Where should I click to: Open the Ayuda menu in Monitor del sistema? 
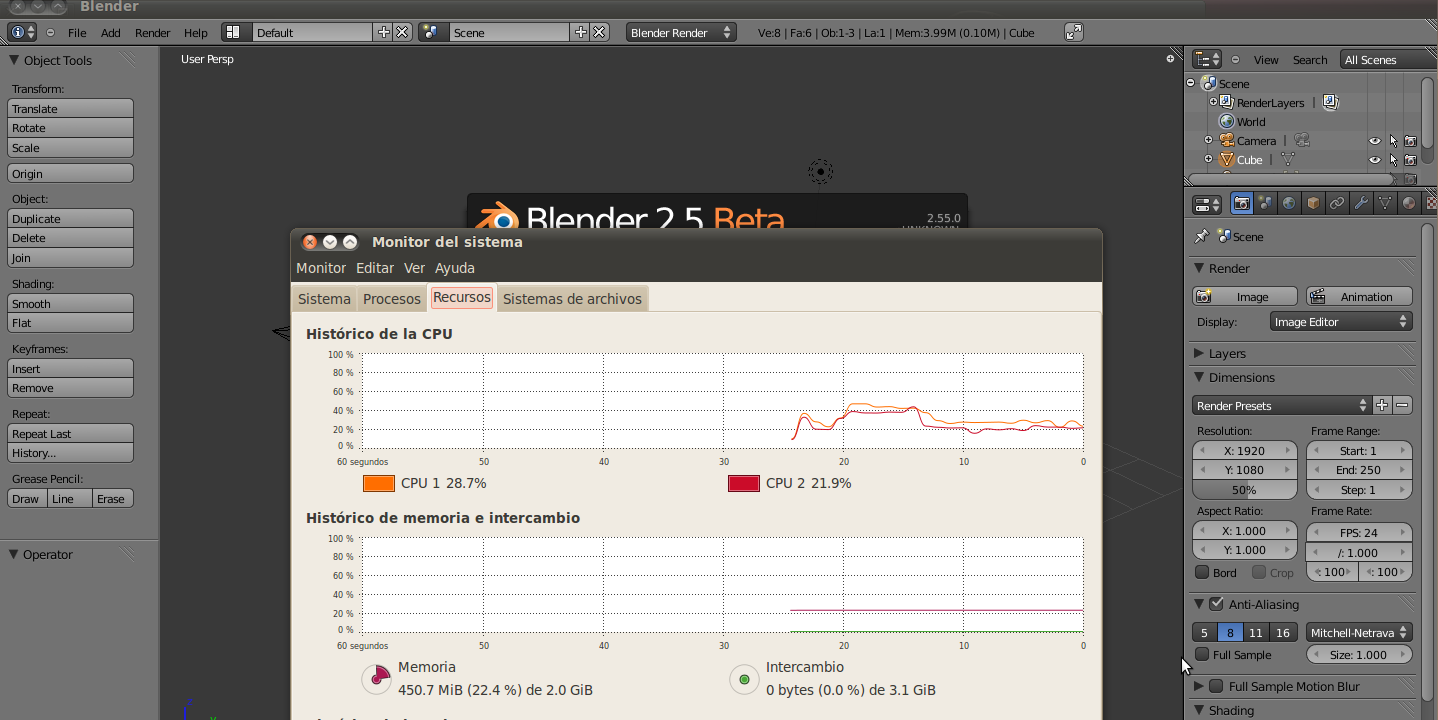[x=455, y=268]
